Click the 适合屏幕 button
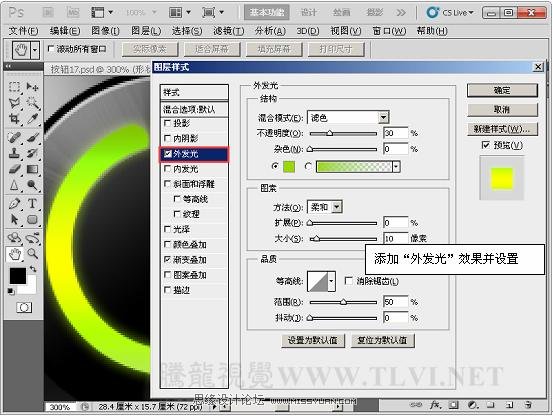This screenshot has height=416, width=553. click(212, 49)
